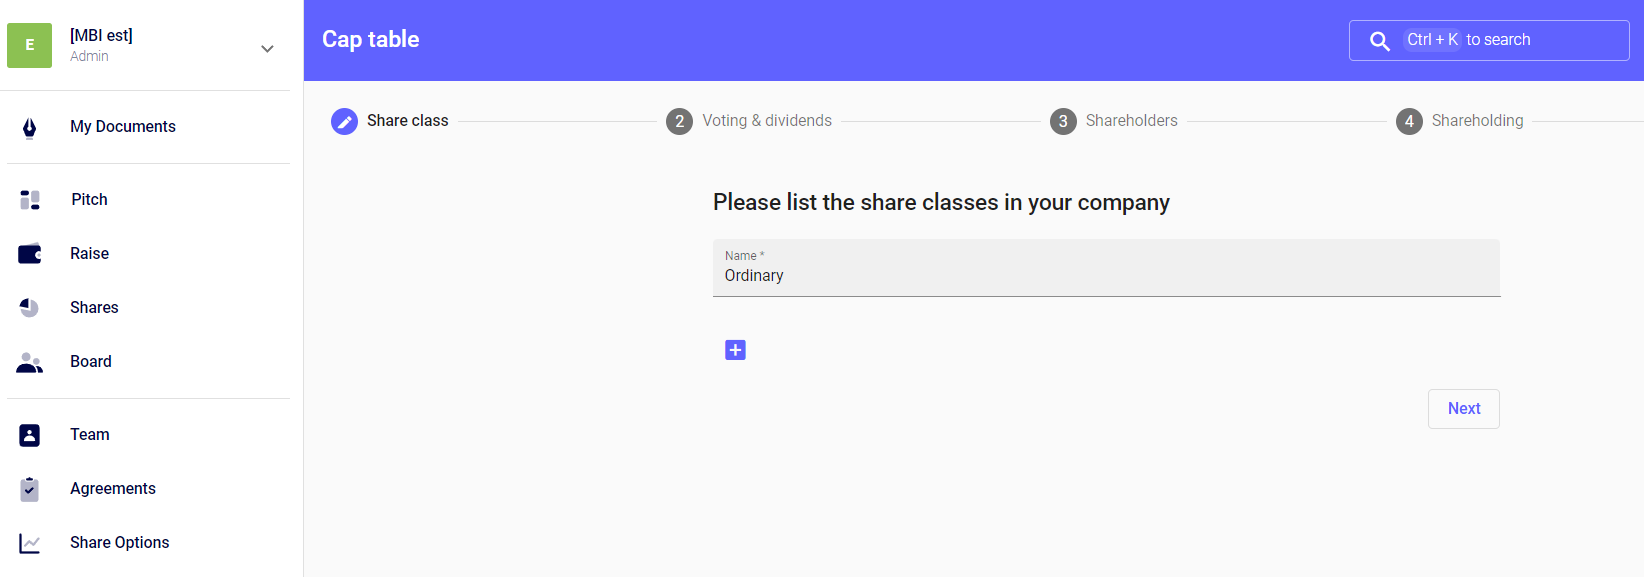Click the search magnifier icon
The image size is (1644, 577).
point(1380,41)
